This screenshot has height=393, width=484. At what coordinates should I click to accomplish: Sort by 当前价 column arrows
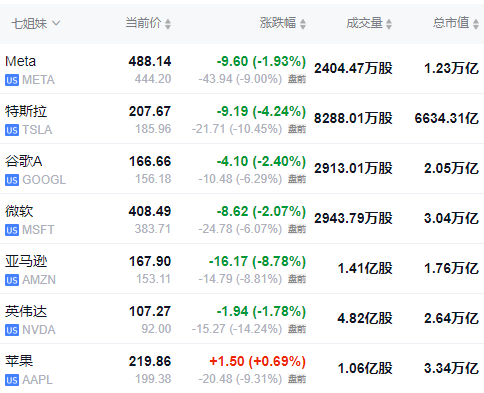pos(168,24)
